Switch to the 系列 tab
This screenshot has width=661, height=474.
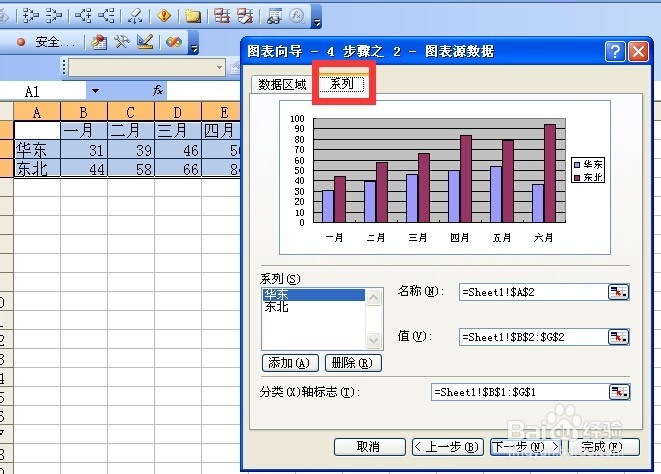(341, 83)
